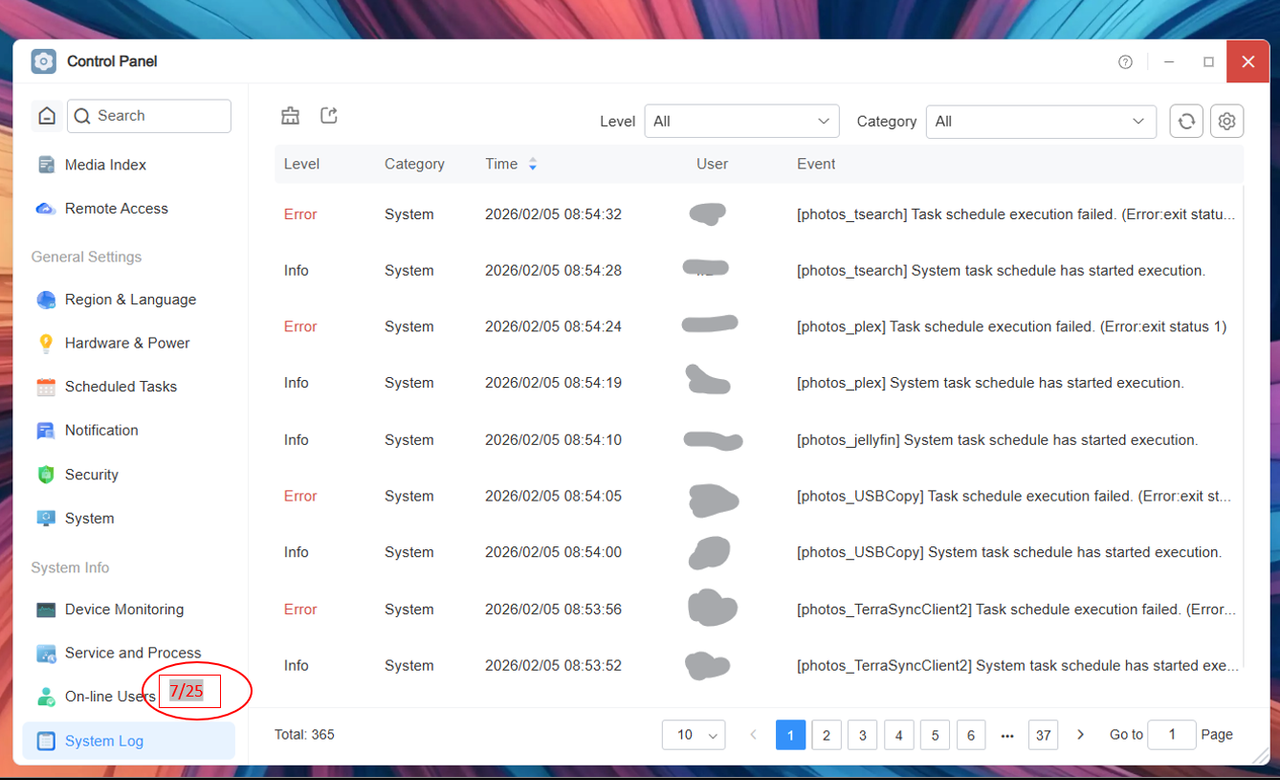Open the Category filter dropdown
This screenshot has height=780, width=1280.
pos(1041,121)
